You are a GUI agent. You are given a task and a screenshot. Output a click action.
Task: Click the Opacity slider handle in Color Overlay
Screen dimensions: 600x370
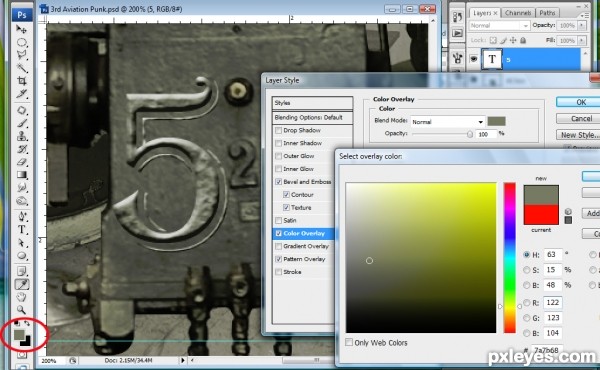tap(470, 134)
